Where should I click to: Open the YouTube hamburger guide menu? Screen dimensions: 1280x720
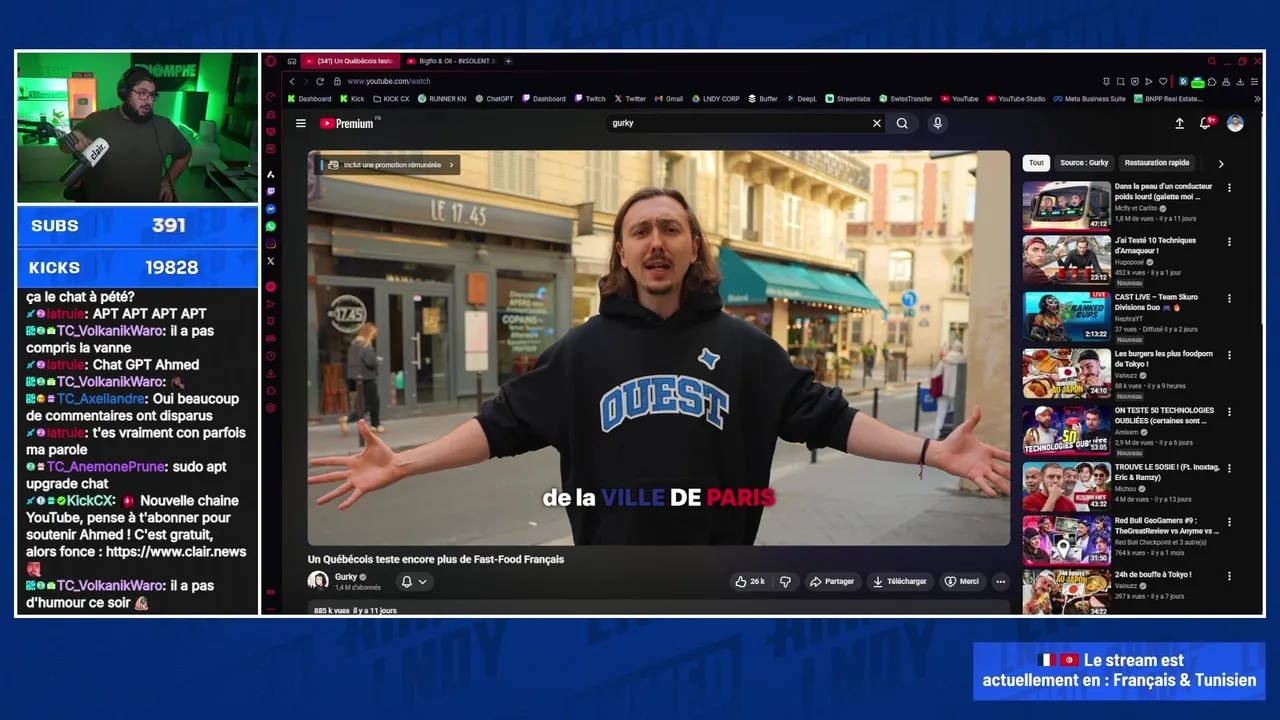click(300, 123)
